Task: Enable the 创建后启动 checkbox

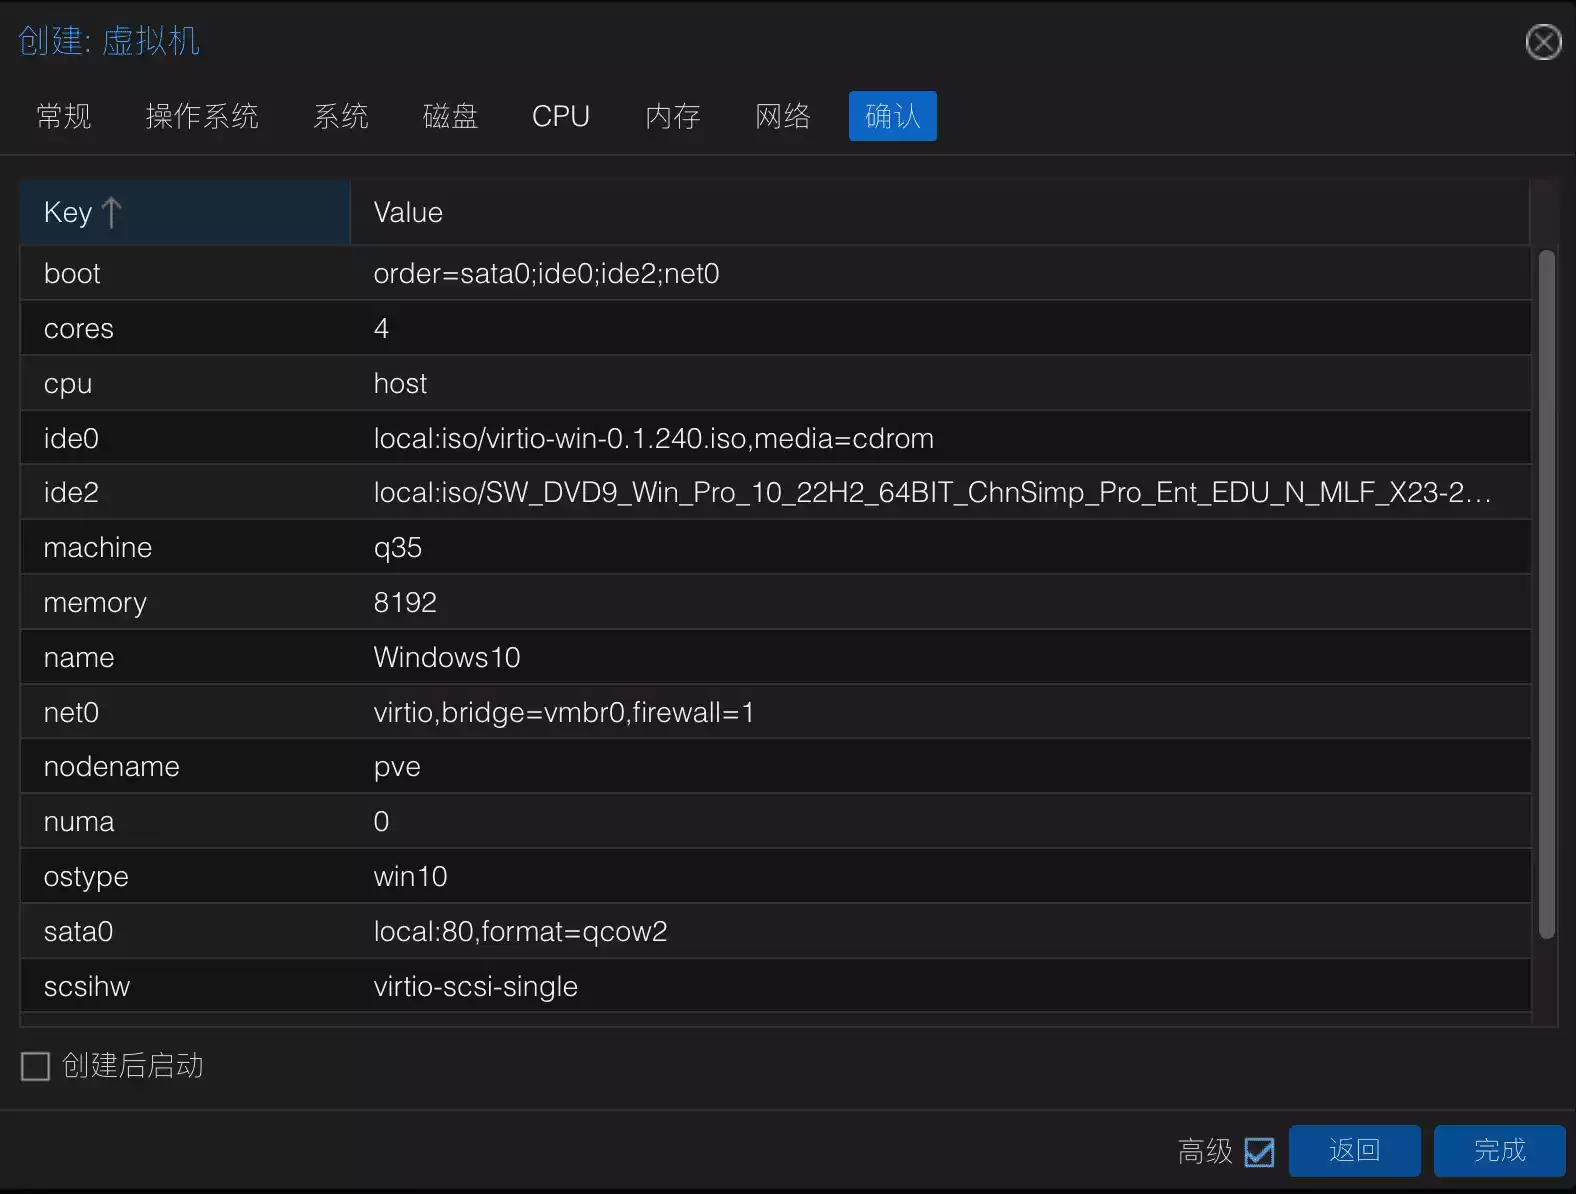Action: [x=36, y=1066]
